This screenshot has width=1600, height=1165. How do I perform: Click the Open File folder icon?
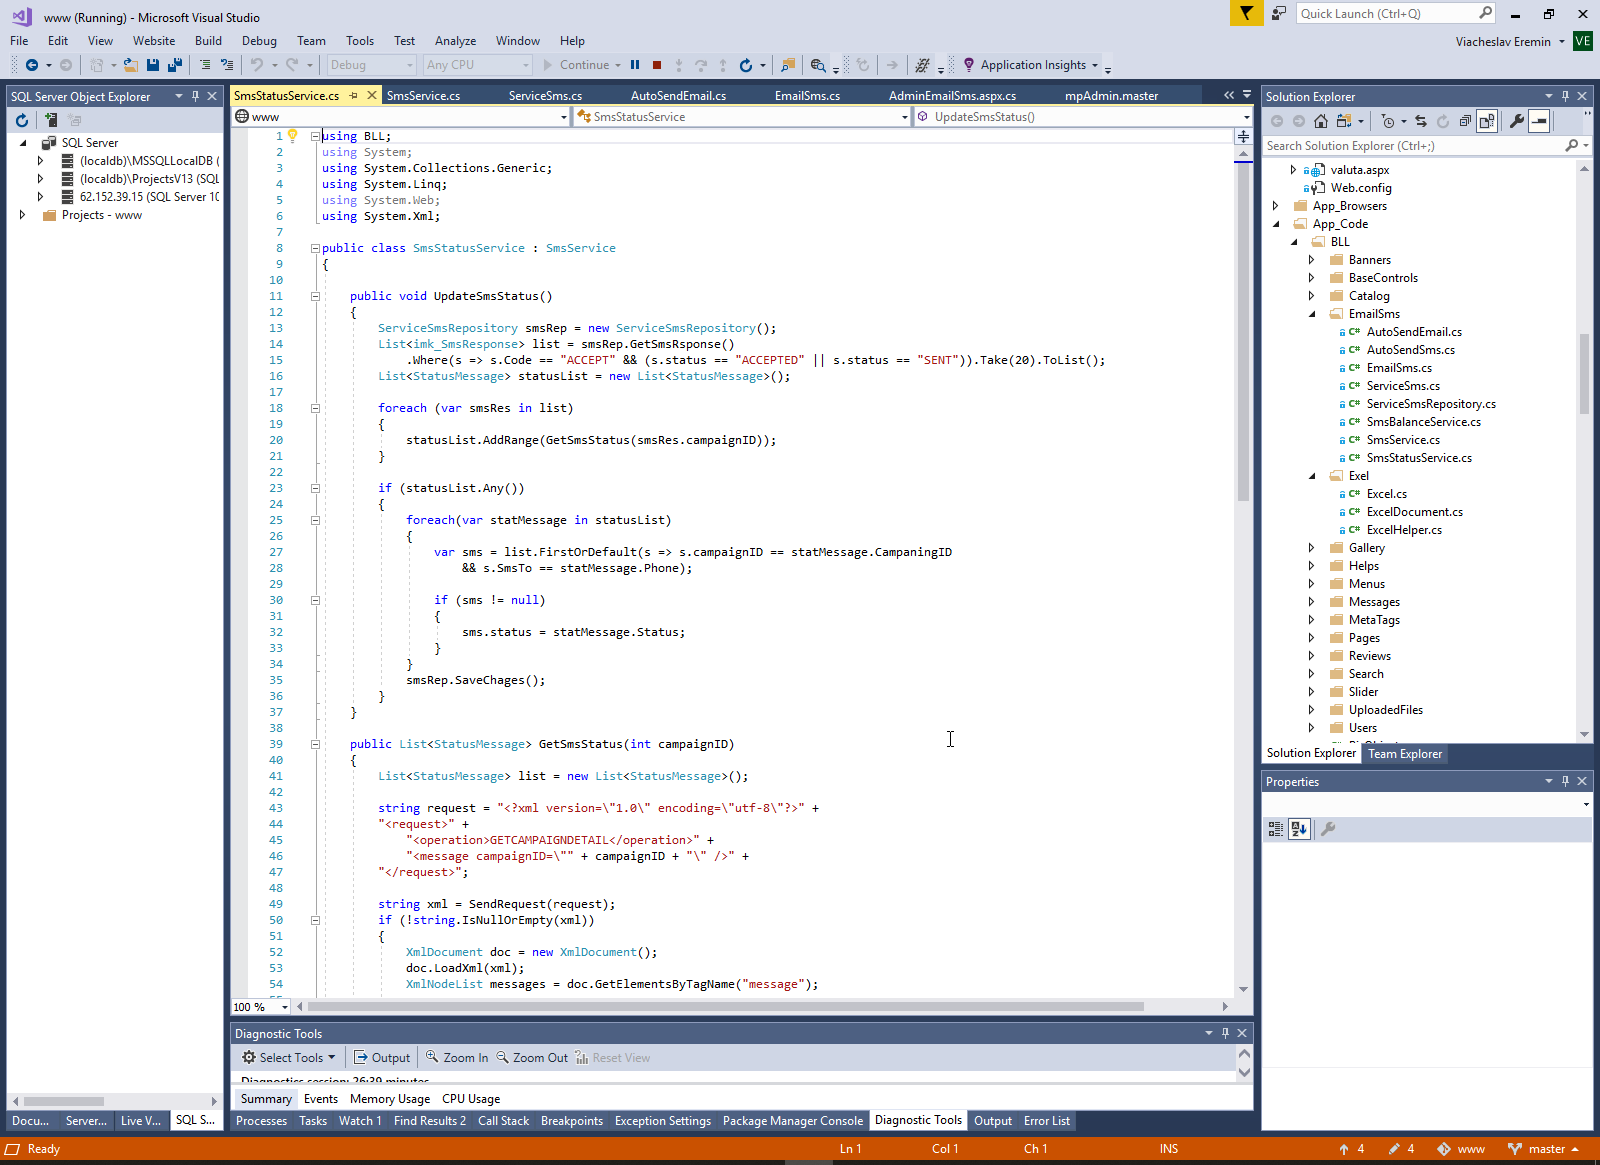click(130, 65)
